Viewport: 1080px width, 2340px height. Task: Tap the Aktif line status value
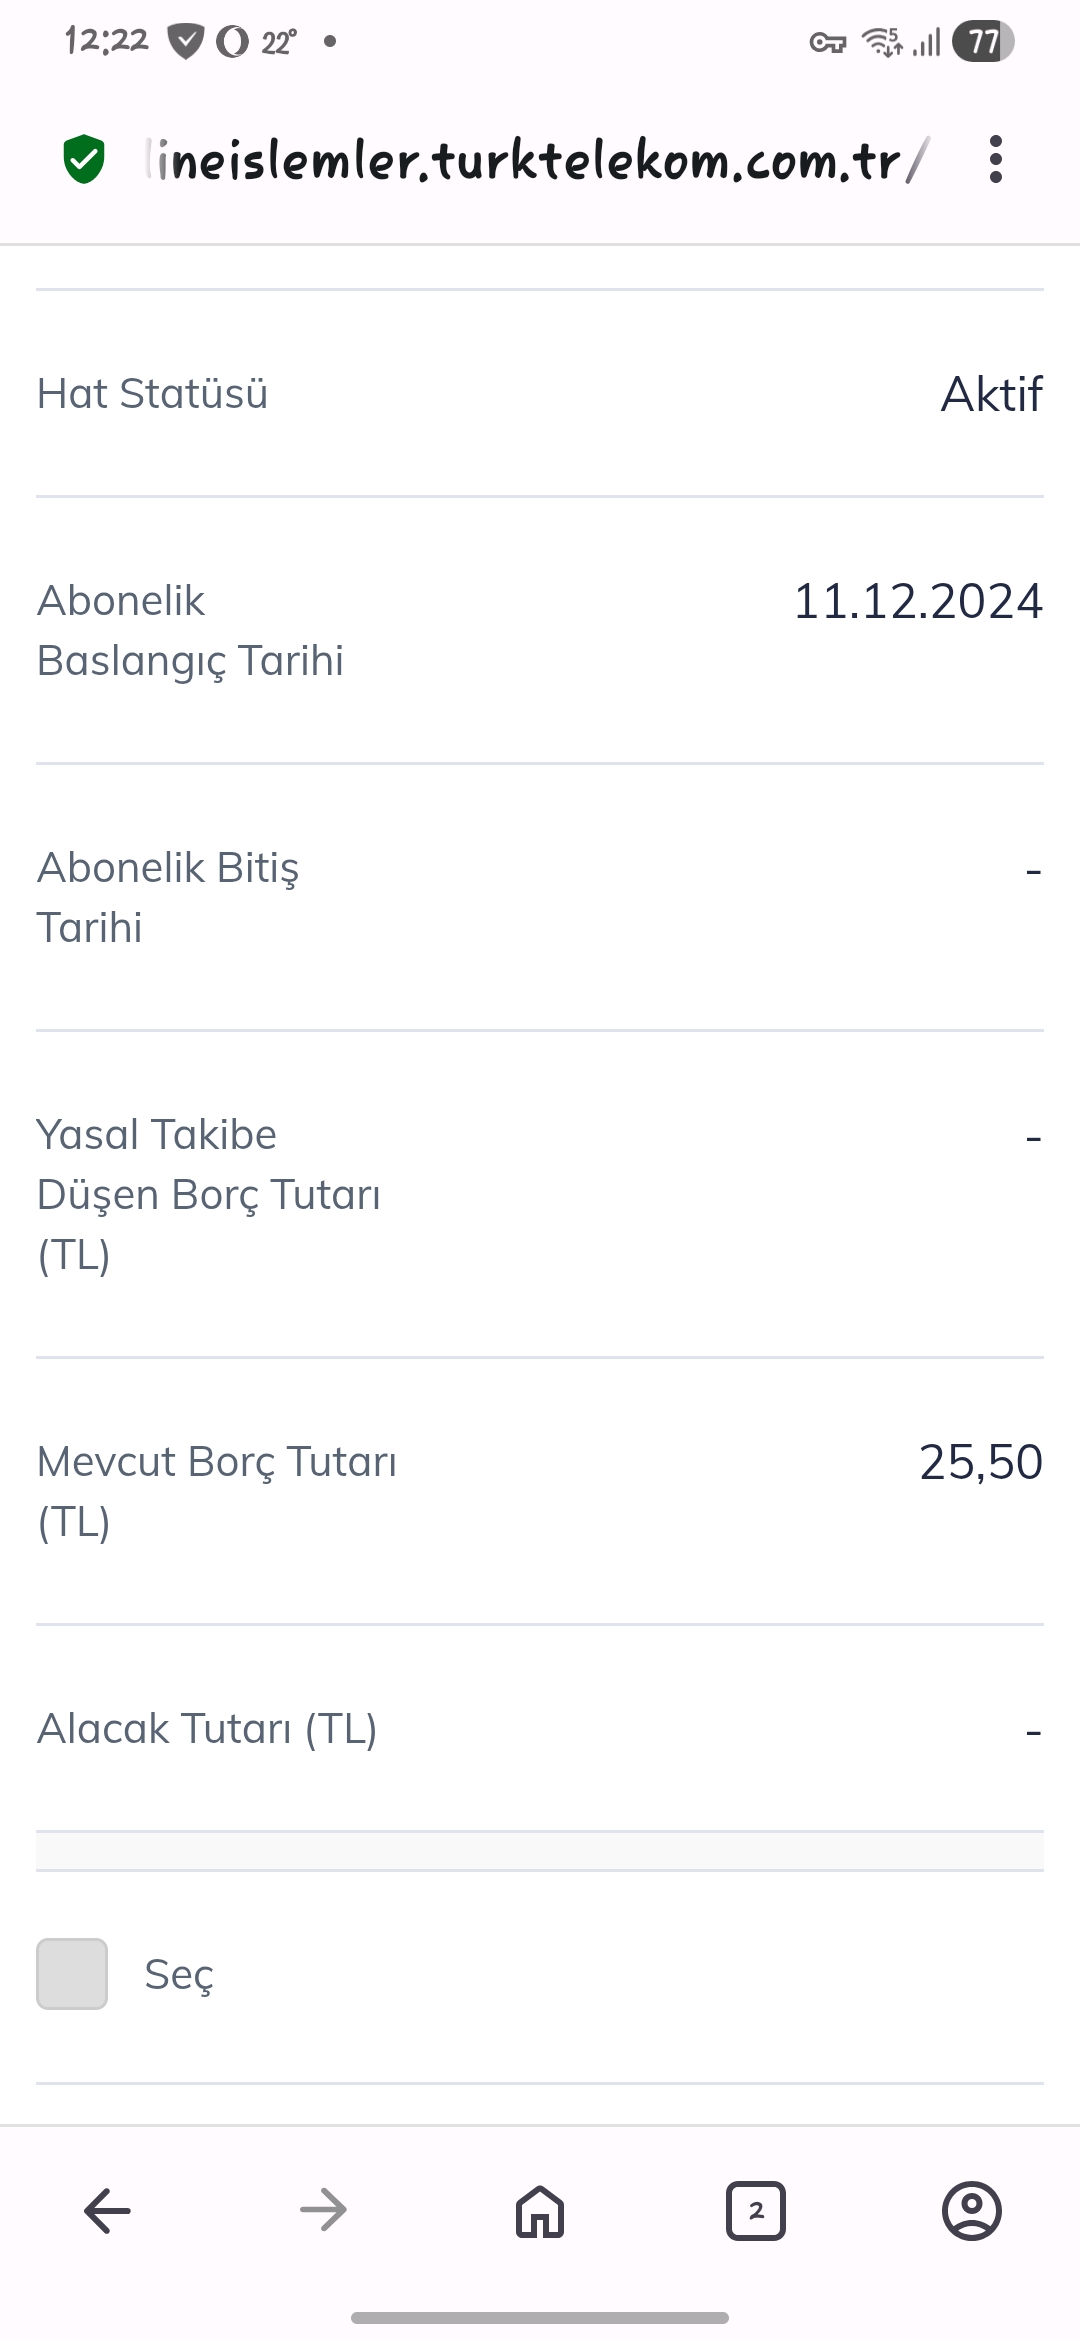[991, 394]
